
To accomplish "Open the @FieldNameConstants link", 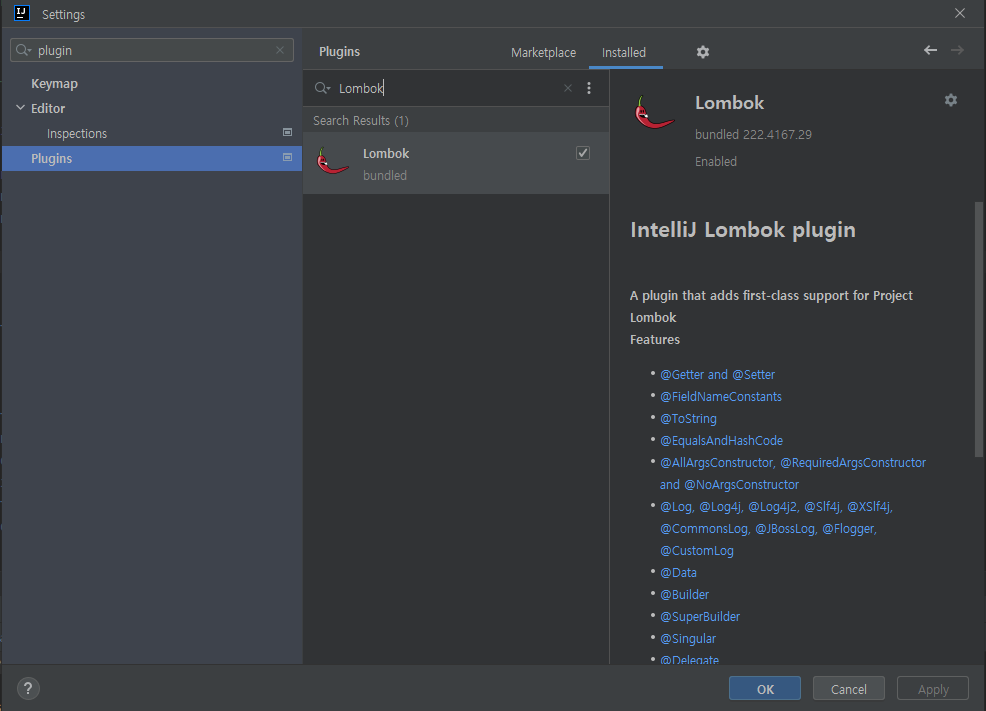I will pyautogui.click(x=721, y=397).
